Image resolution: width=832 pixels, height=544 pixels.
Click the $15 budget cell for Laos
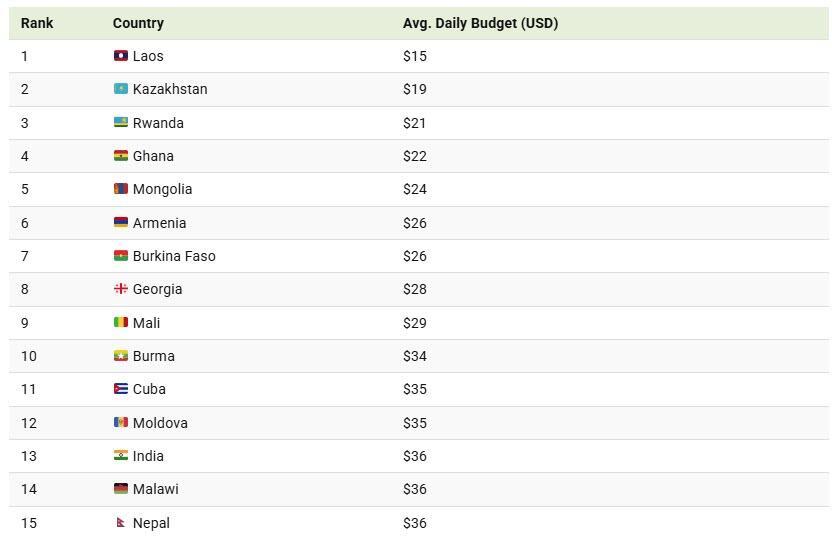point(415,56)
